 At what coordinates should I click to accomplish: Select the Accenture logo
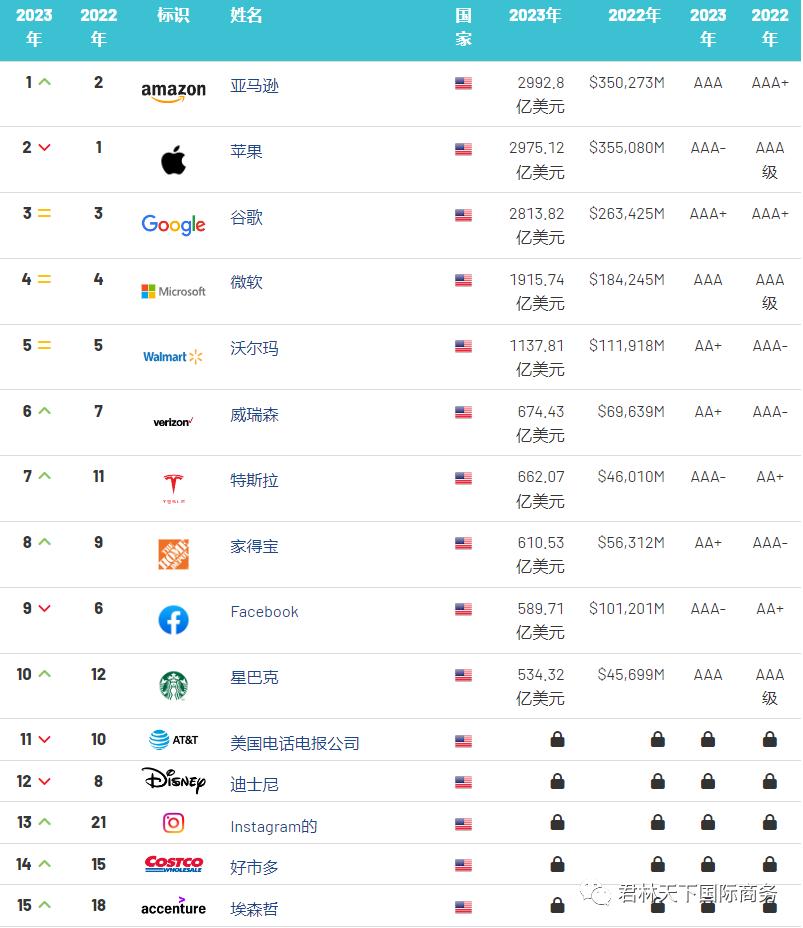point(172,908)
